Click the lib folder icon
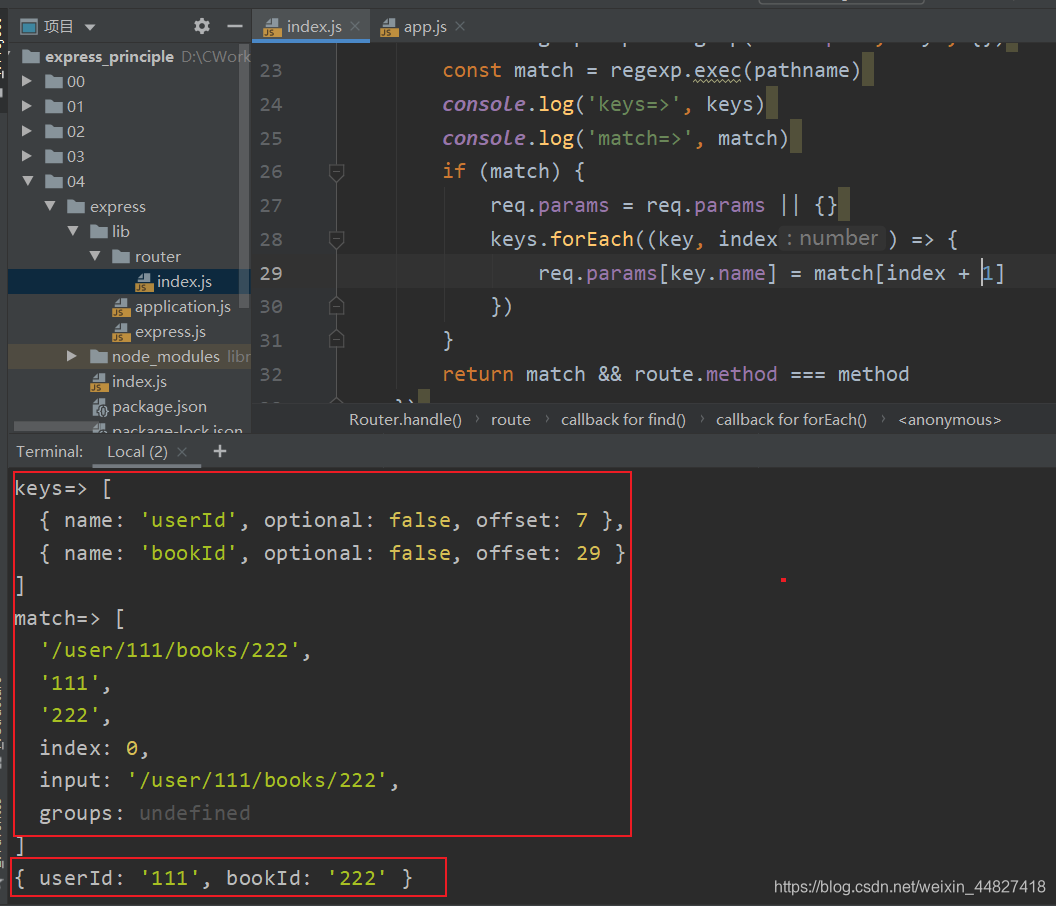This screenshot has width=1056, height=906. point(99,232)
